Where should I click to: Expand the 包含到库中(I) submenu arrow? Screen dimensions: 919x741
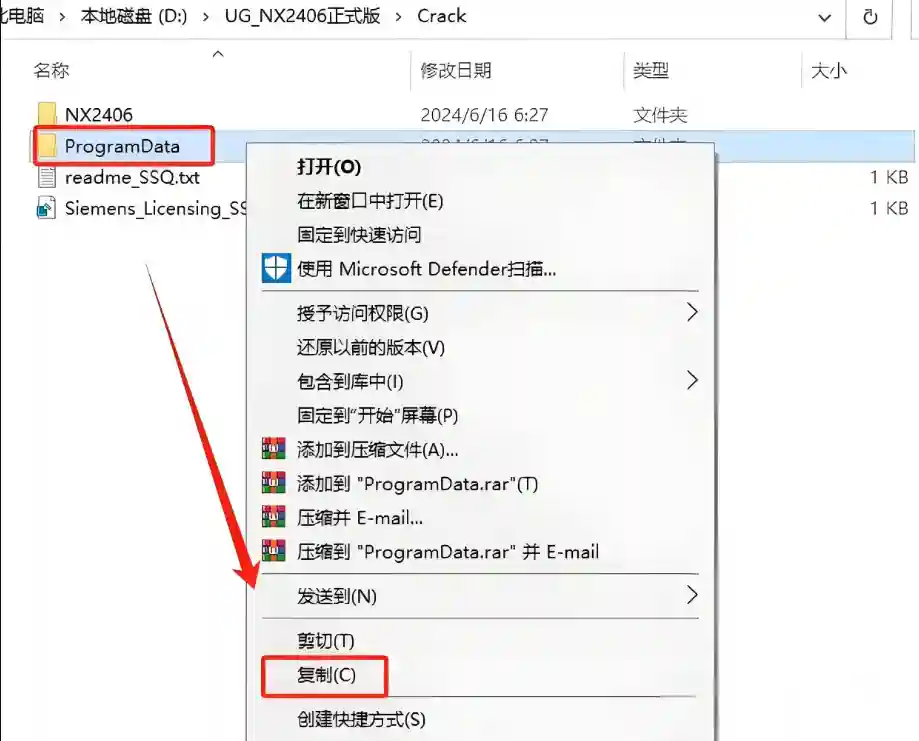[x=692, y=380]
